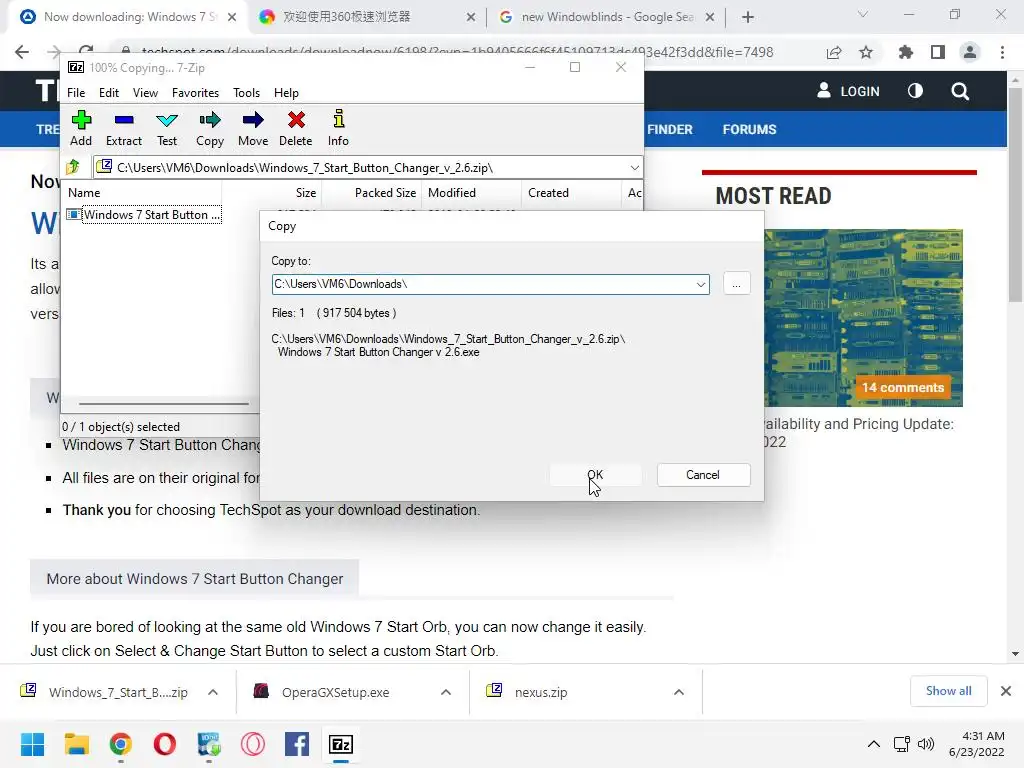
Task: Click the Delete tool in 7-Zip
Action: (x=296, y=129)
